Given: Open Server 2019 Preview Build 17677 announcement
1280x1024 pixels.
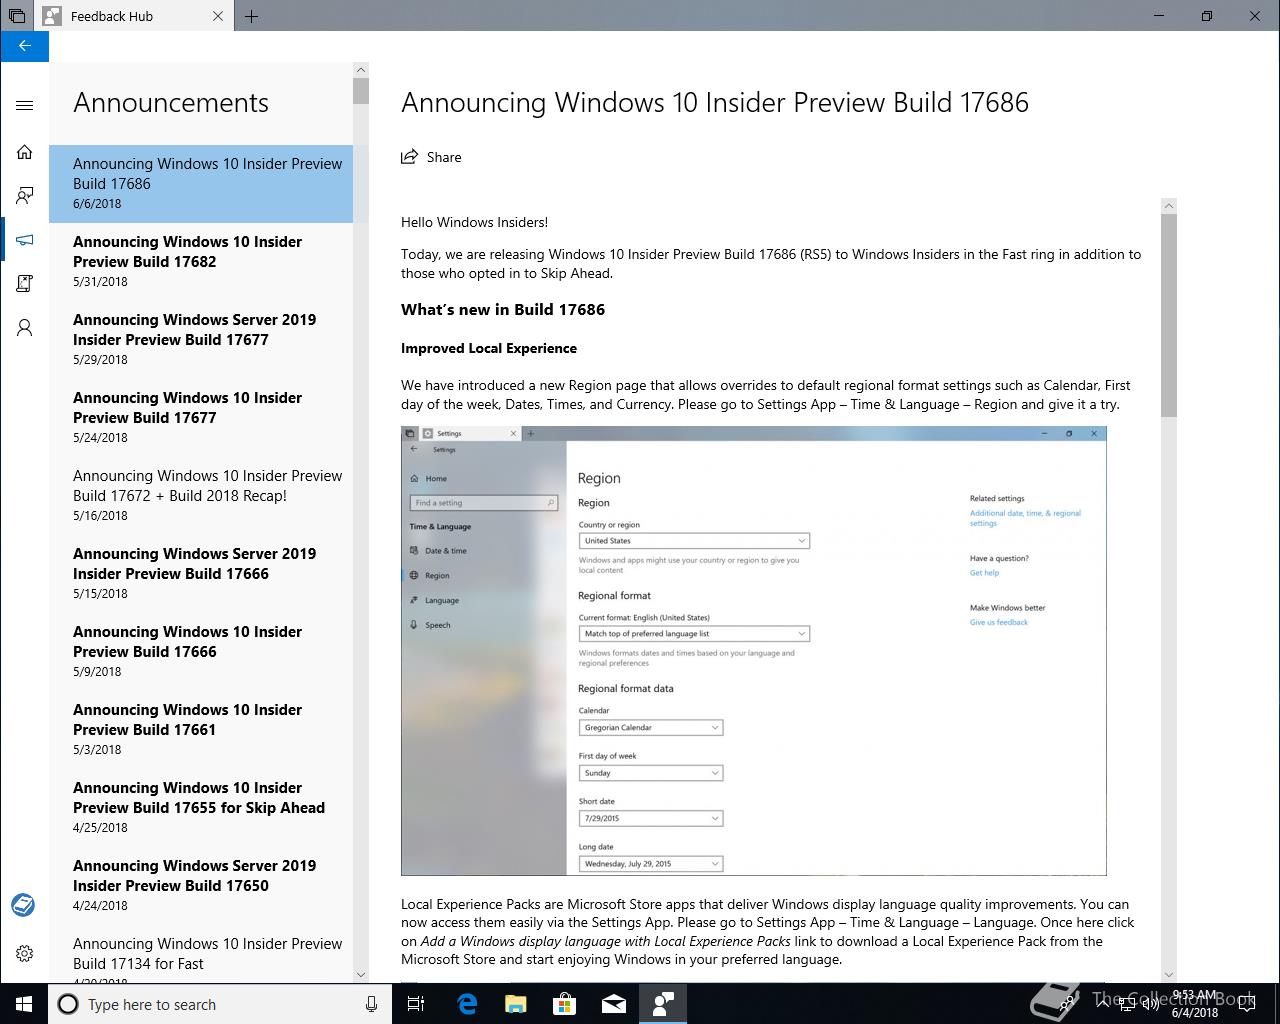Looking at the screenshot, I should [201, 339].
